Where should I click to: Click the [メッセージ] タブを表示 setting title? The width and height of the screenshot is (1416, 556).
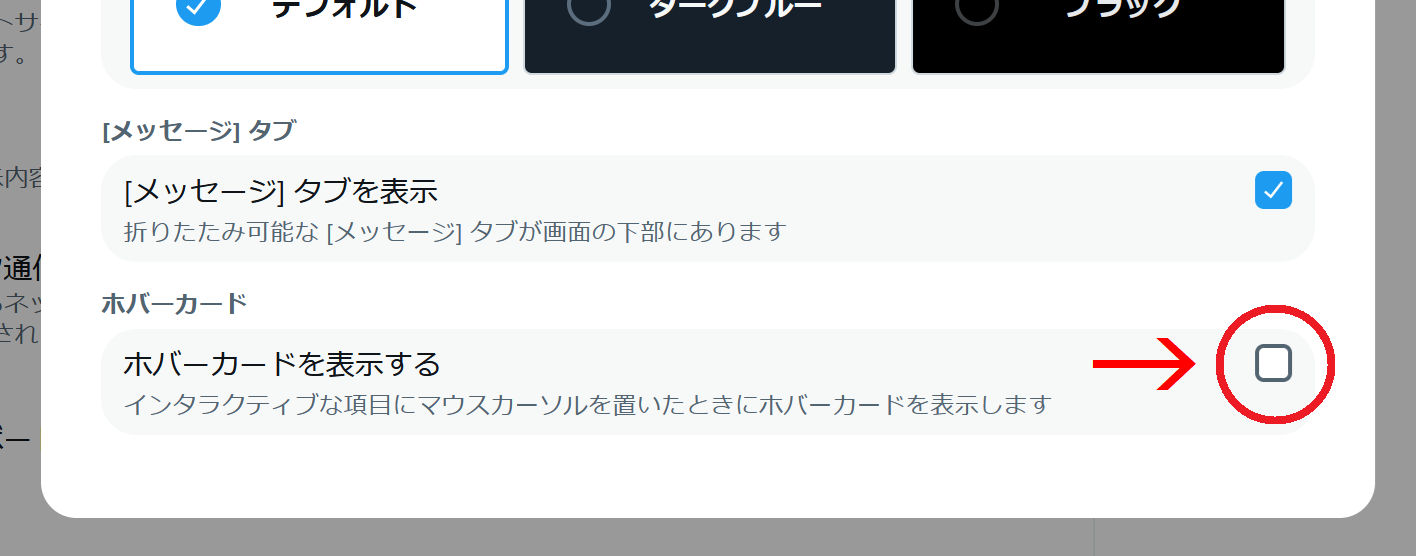pyautogui.click(x=281, y=190)
